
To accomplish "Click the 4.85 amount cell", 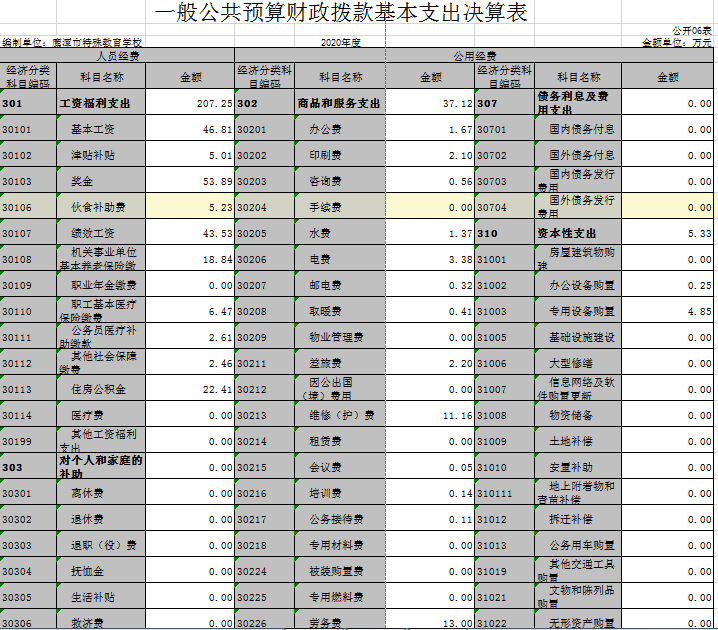I will coord(667,310).
